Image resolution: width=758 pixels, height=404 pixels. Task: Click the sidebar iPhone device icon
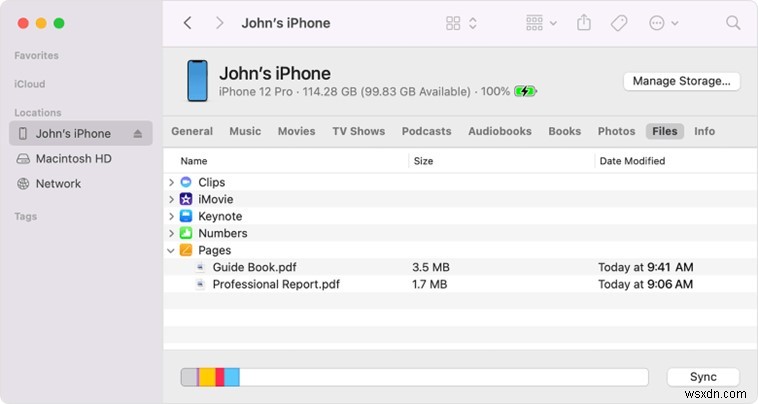tap(23, 133)
